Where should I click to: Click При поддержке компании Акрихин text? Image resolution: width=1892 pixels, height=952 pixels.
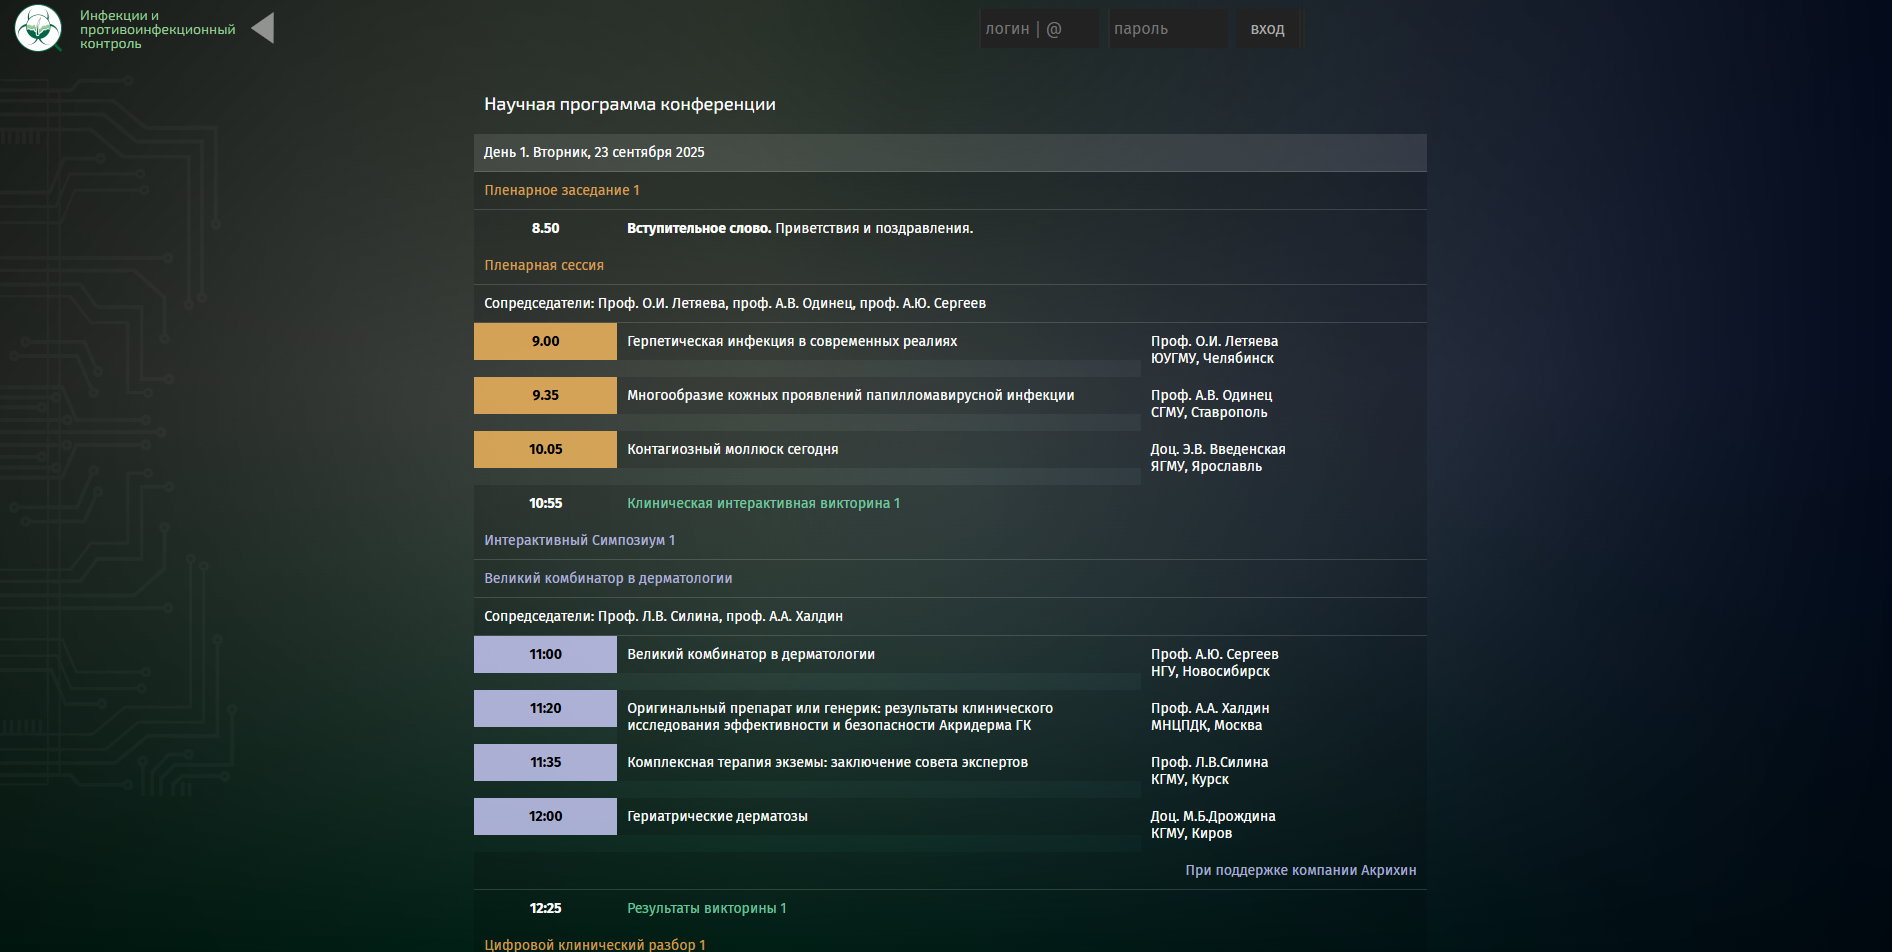click(1300, 870)
